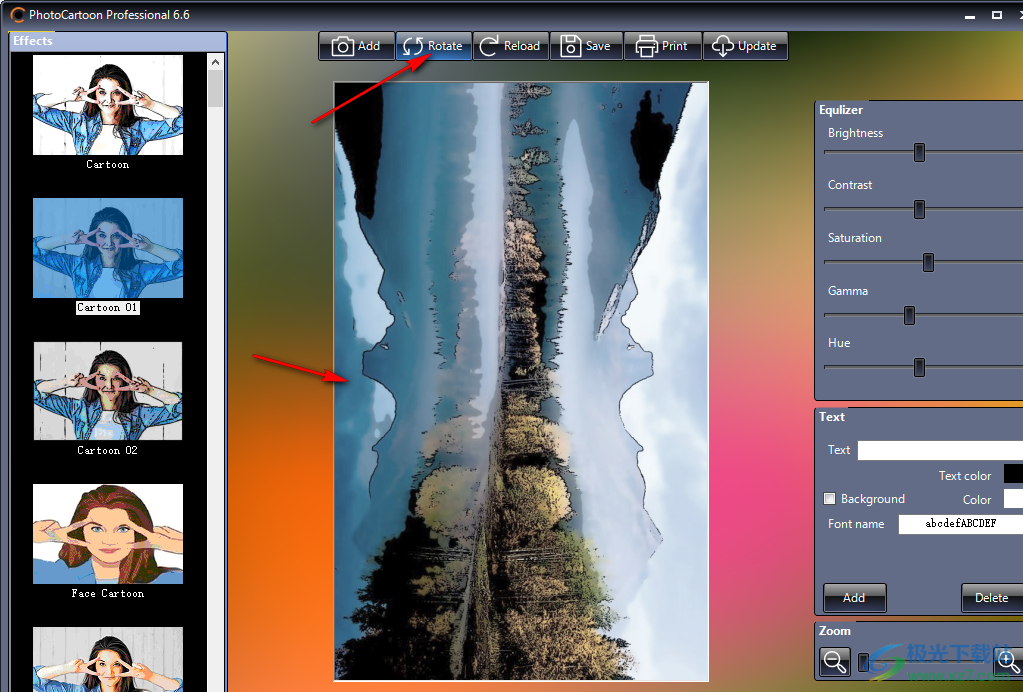Image resolution: width=1023 pixels, height=692 pixels.
Task: Rotate the image with the Rotate button
Action: [433, 46]
